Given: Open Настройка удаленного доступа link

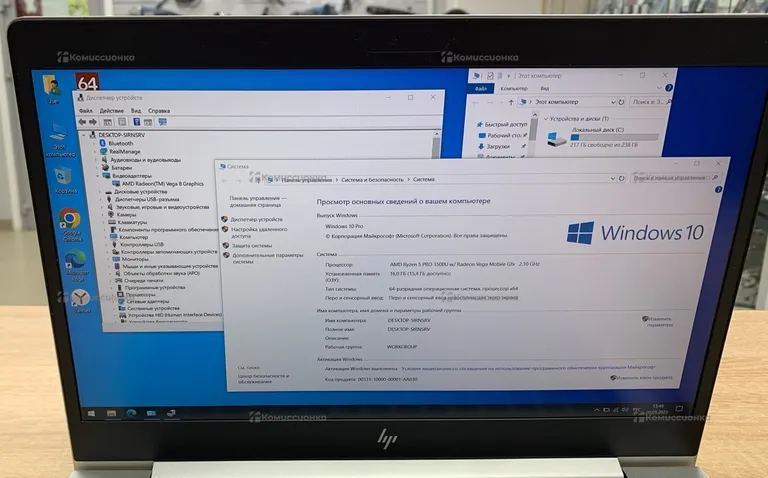Looking at the screenshot, I should tap(259, 233).
